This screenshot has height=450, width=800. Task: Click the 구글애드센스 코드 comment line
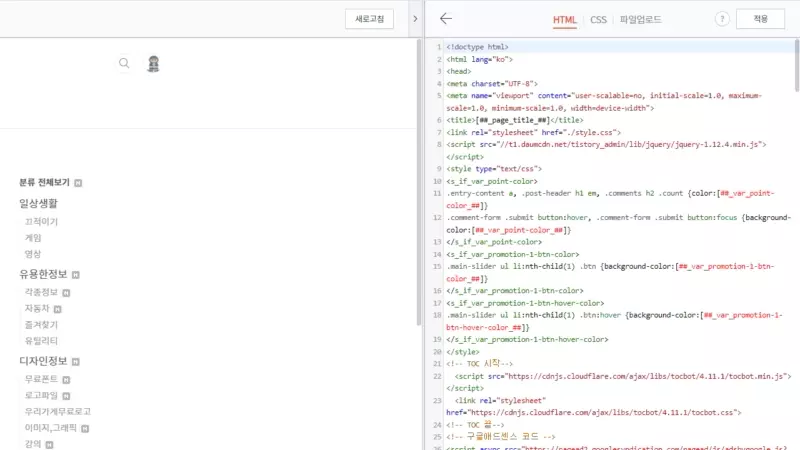[x=501, y=437]
